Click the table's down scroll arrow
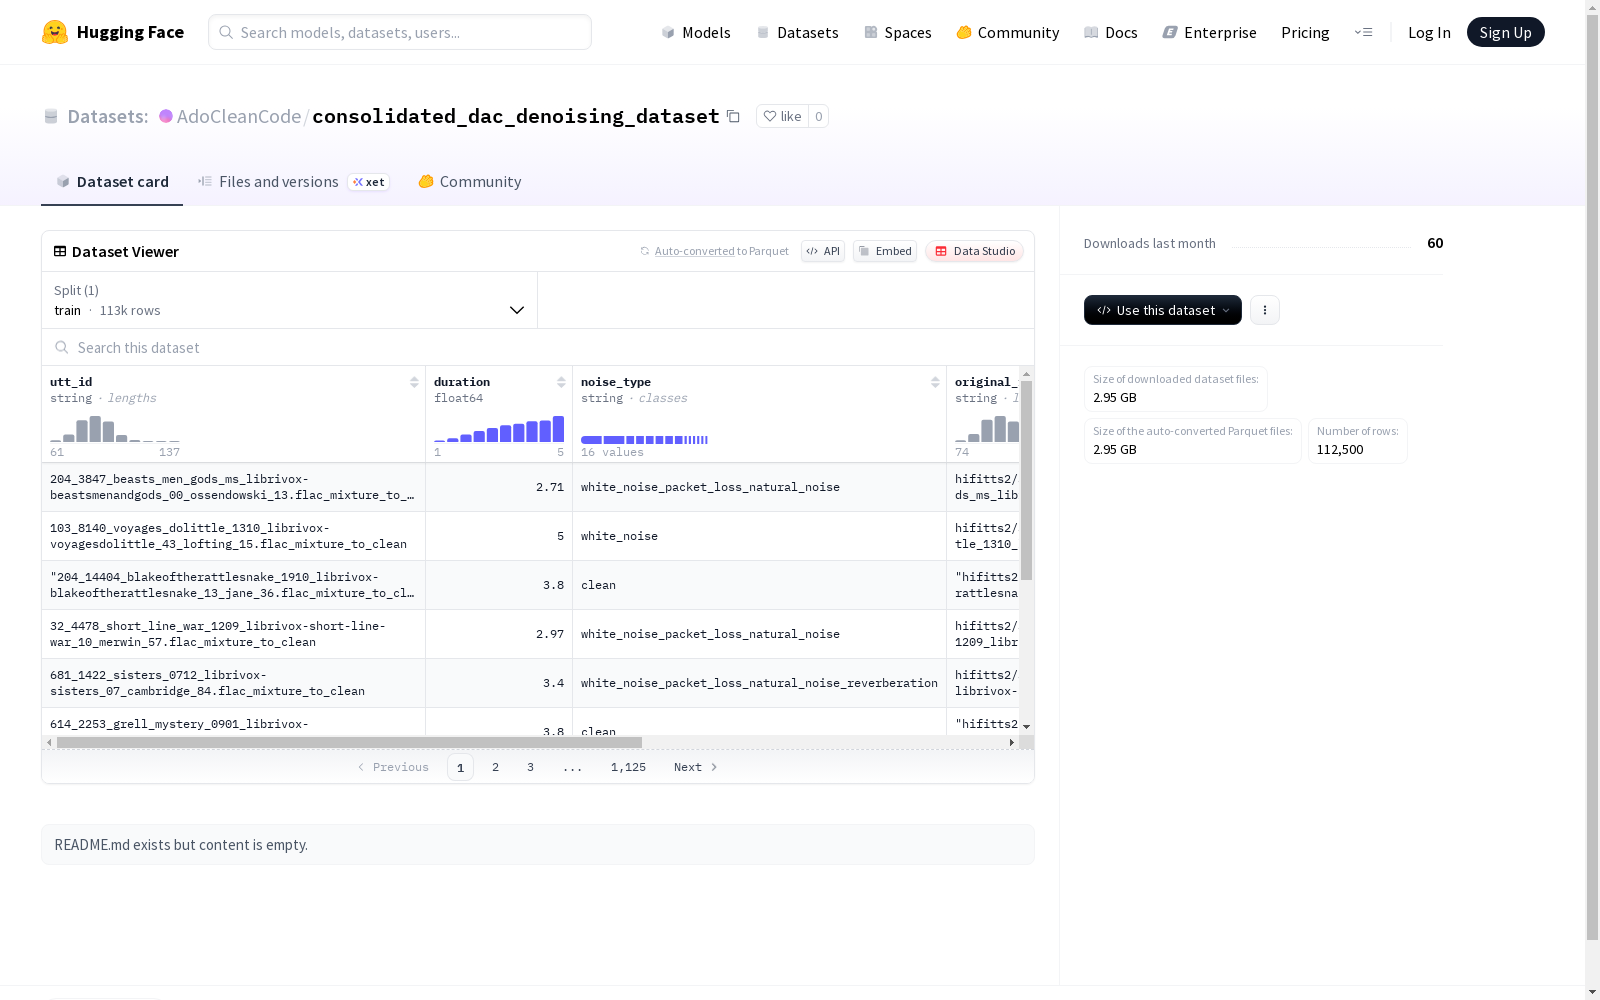This screenshot has width=1600, height=1000. 1026,727
